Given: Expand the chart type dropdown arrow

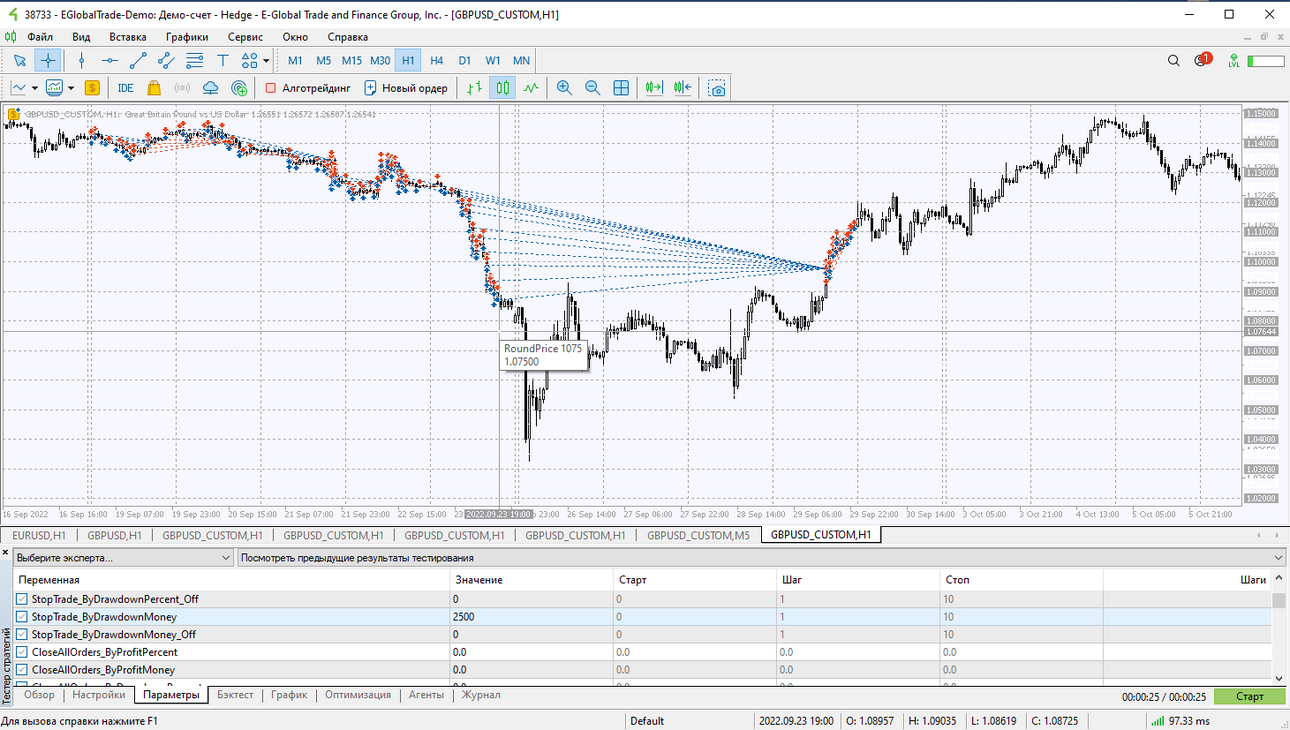Looking at the screenshot, I should click(x=35, y=88).
